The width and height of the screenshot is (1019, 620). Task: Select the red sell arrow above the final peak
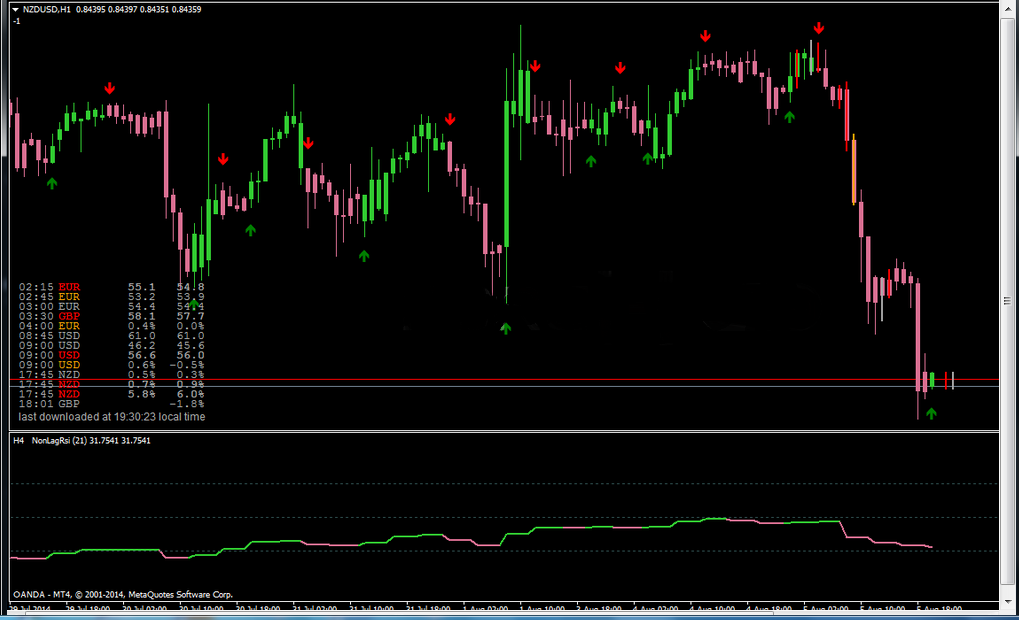click(819, 28)
